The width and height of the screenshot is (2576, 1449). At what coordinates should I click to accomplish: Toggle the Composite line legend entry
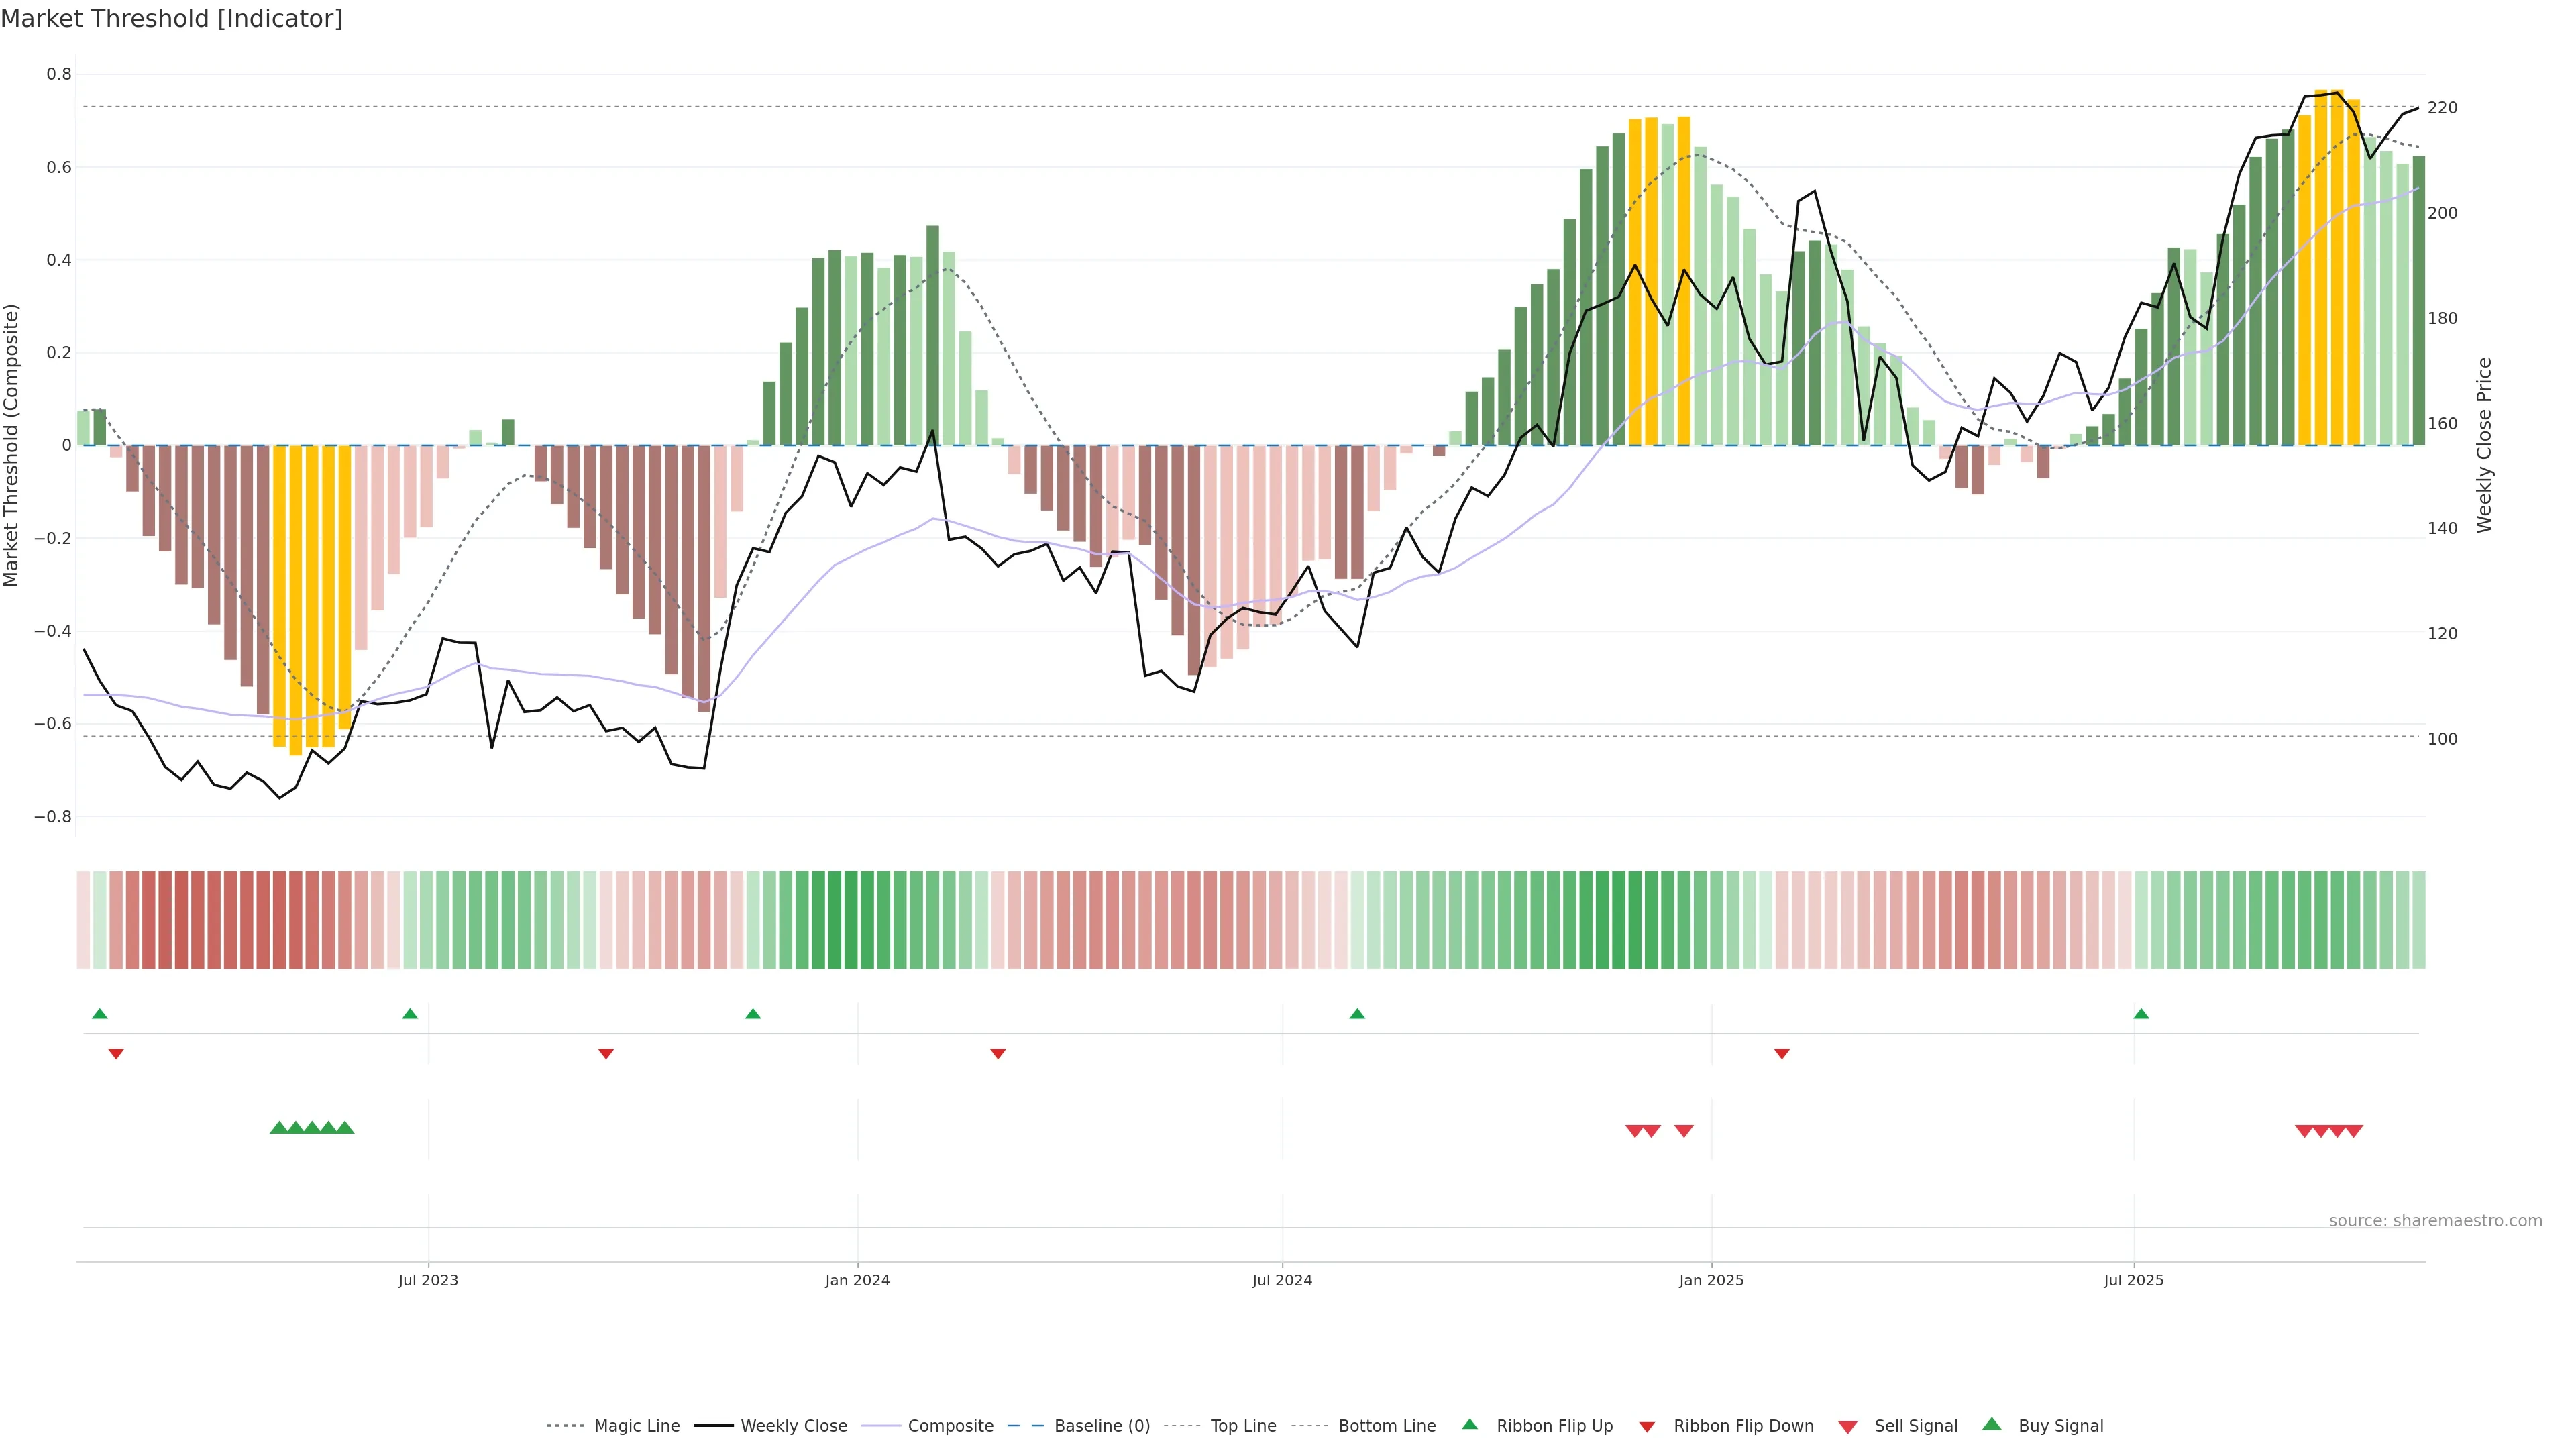click(950, 1426)
